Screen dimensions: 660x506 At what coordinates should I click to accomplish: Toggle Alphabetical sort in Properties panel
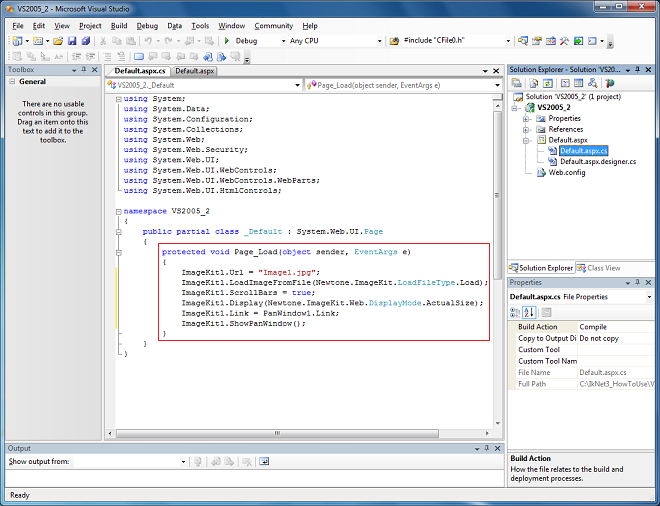point(529,312)
